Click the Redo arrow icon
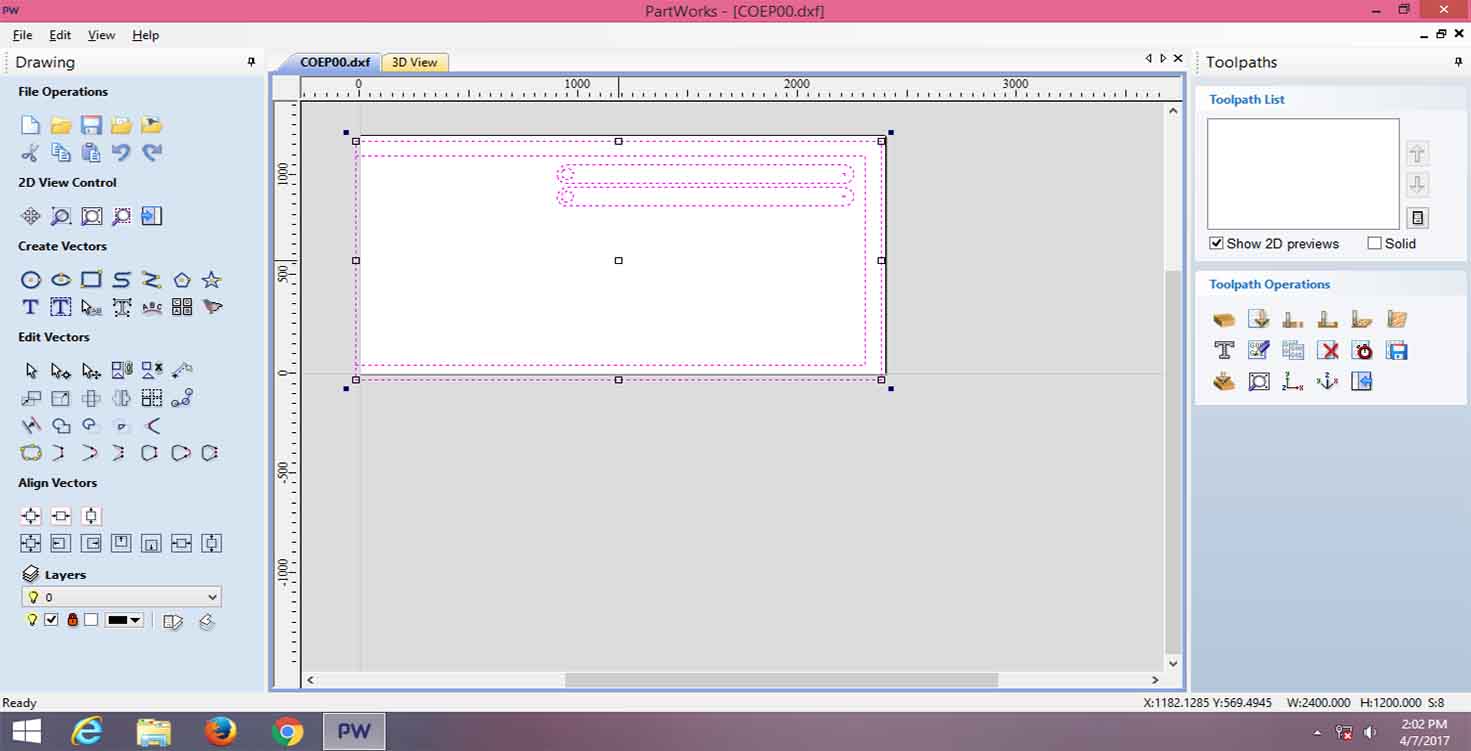 coord(152,153)
